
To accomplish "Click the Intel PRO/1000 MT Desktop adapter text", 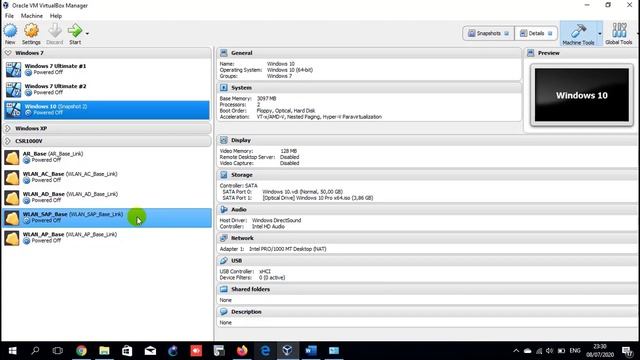I will click(287, 249).
